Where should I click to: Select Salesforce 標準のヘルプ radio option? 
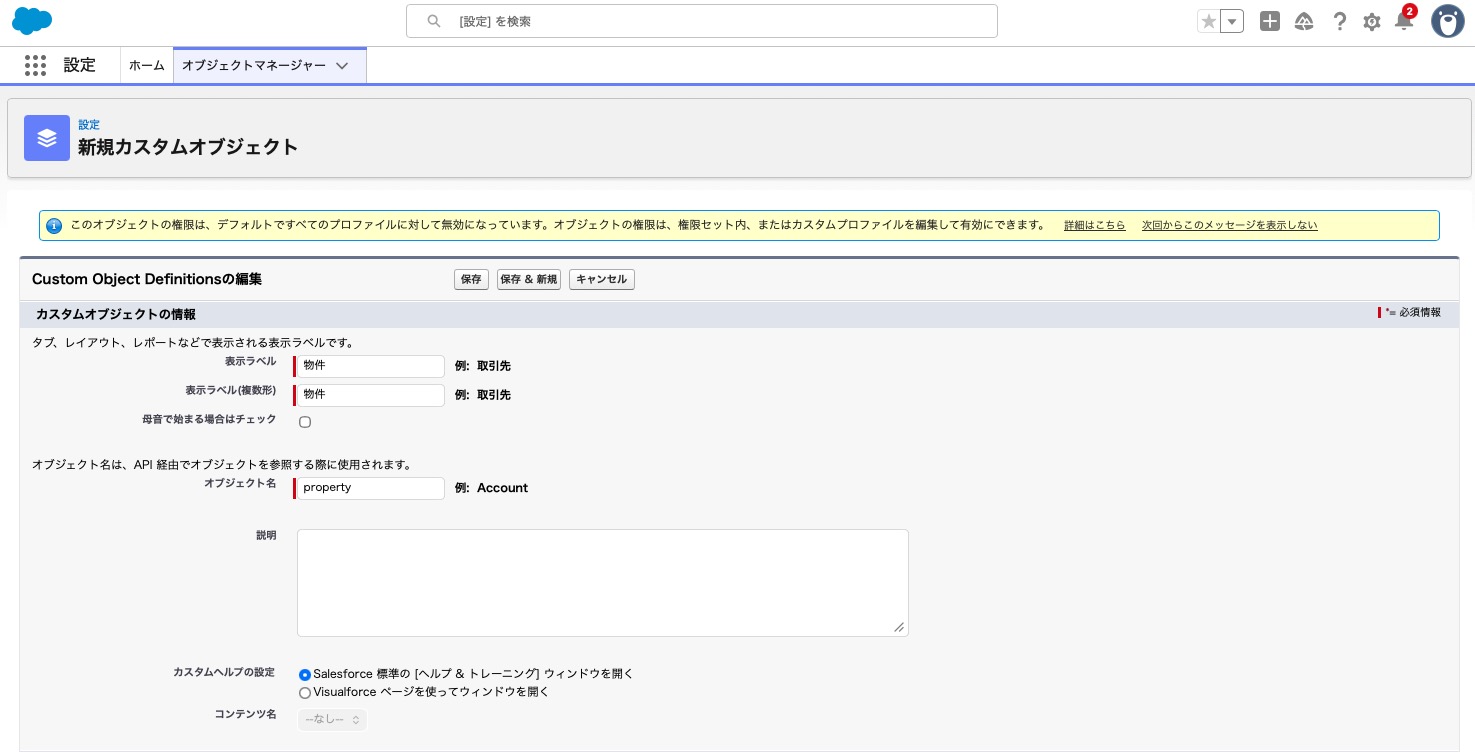click(x=305, y=675)
